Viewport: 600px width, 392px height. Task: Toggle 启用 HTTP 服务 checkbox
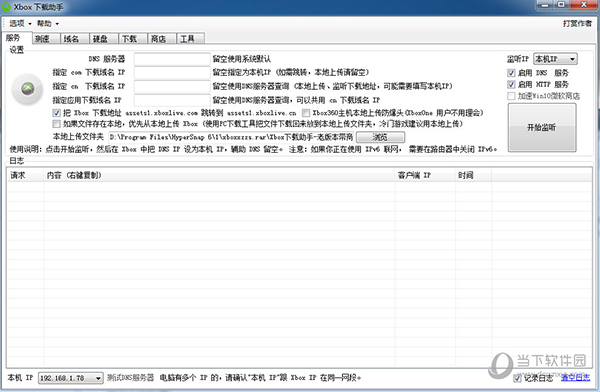(511, 84)
